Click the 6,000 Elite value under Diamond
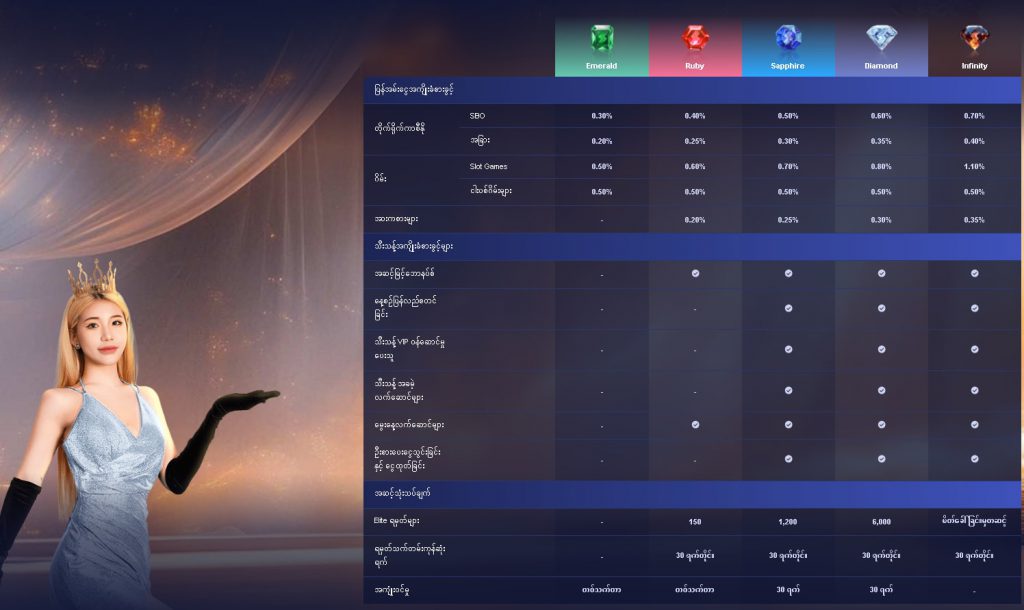 [881, 522]
